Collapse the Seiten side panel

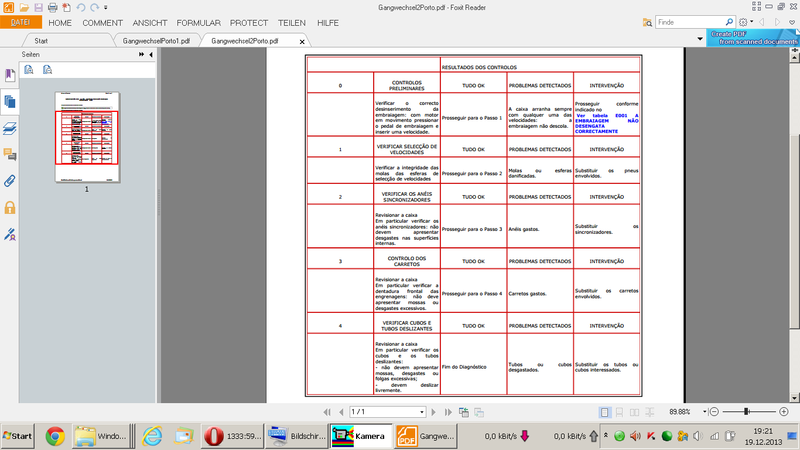click(x=150, y=54)
